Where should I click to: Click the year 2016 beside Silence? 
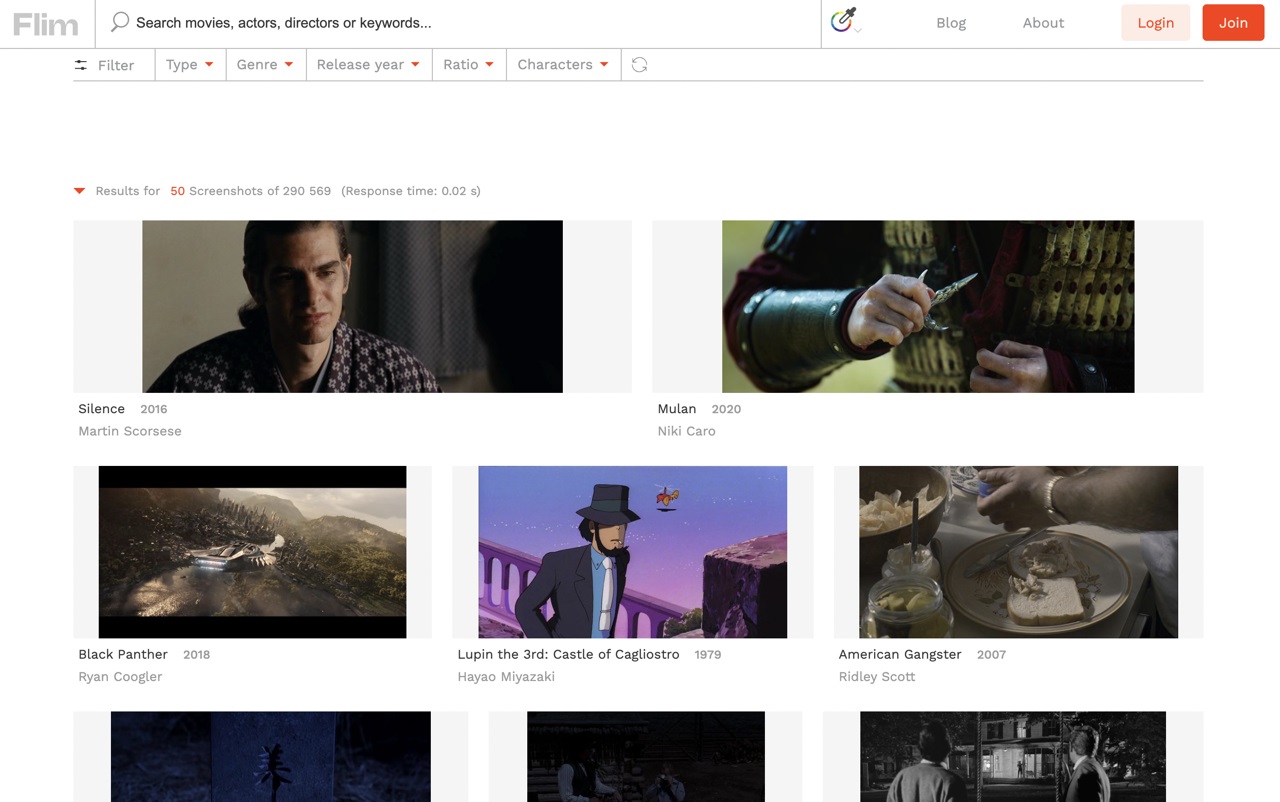point(154,409)
